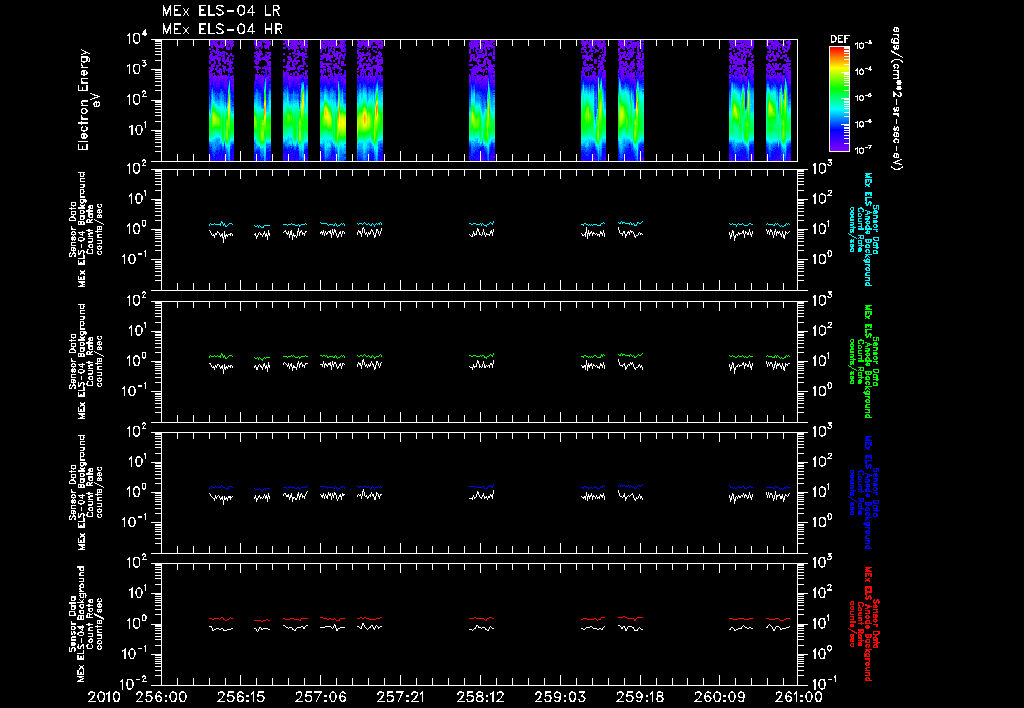Click the "256:00" time axis label

(x=161, y=697)
